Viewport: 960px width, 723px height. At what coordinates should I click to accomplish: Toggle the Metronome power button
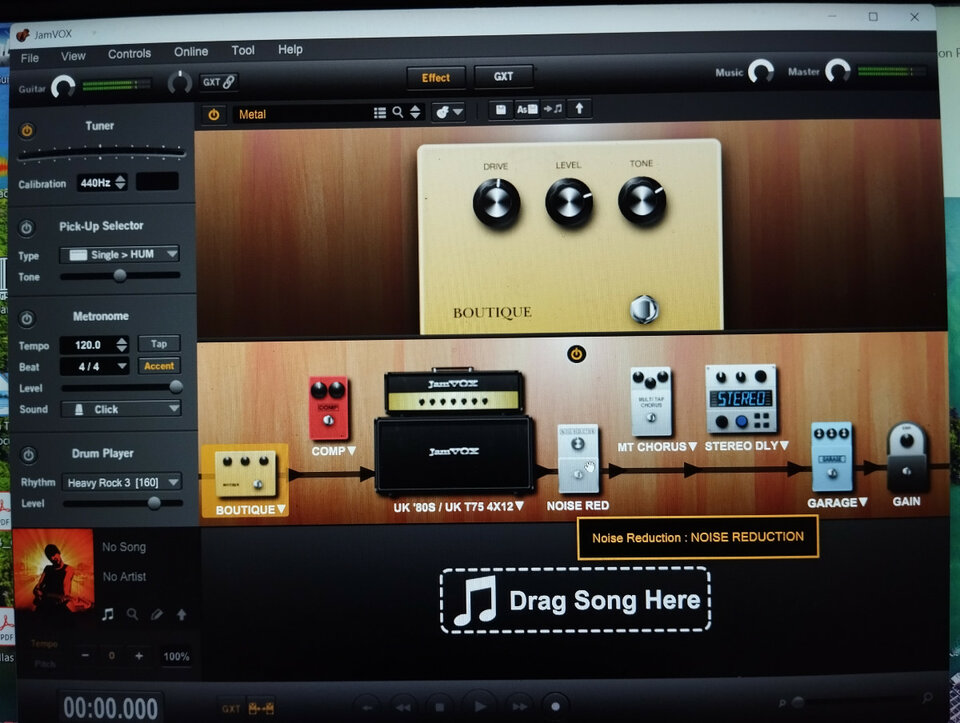pyautogui.click(x=27, y=319)
